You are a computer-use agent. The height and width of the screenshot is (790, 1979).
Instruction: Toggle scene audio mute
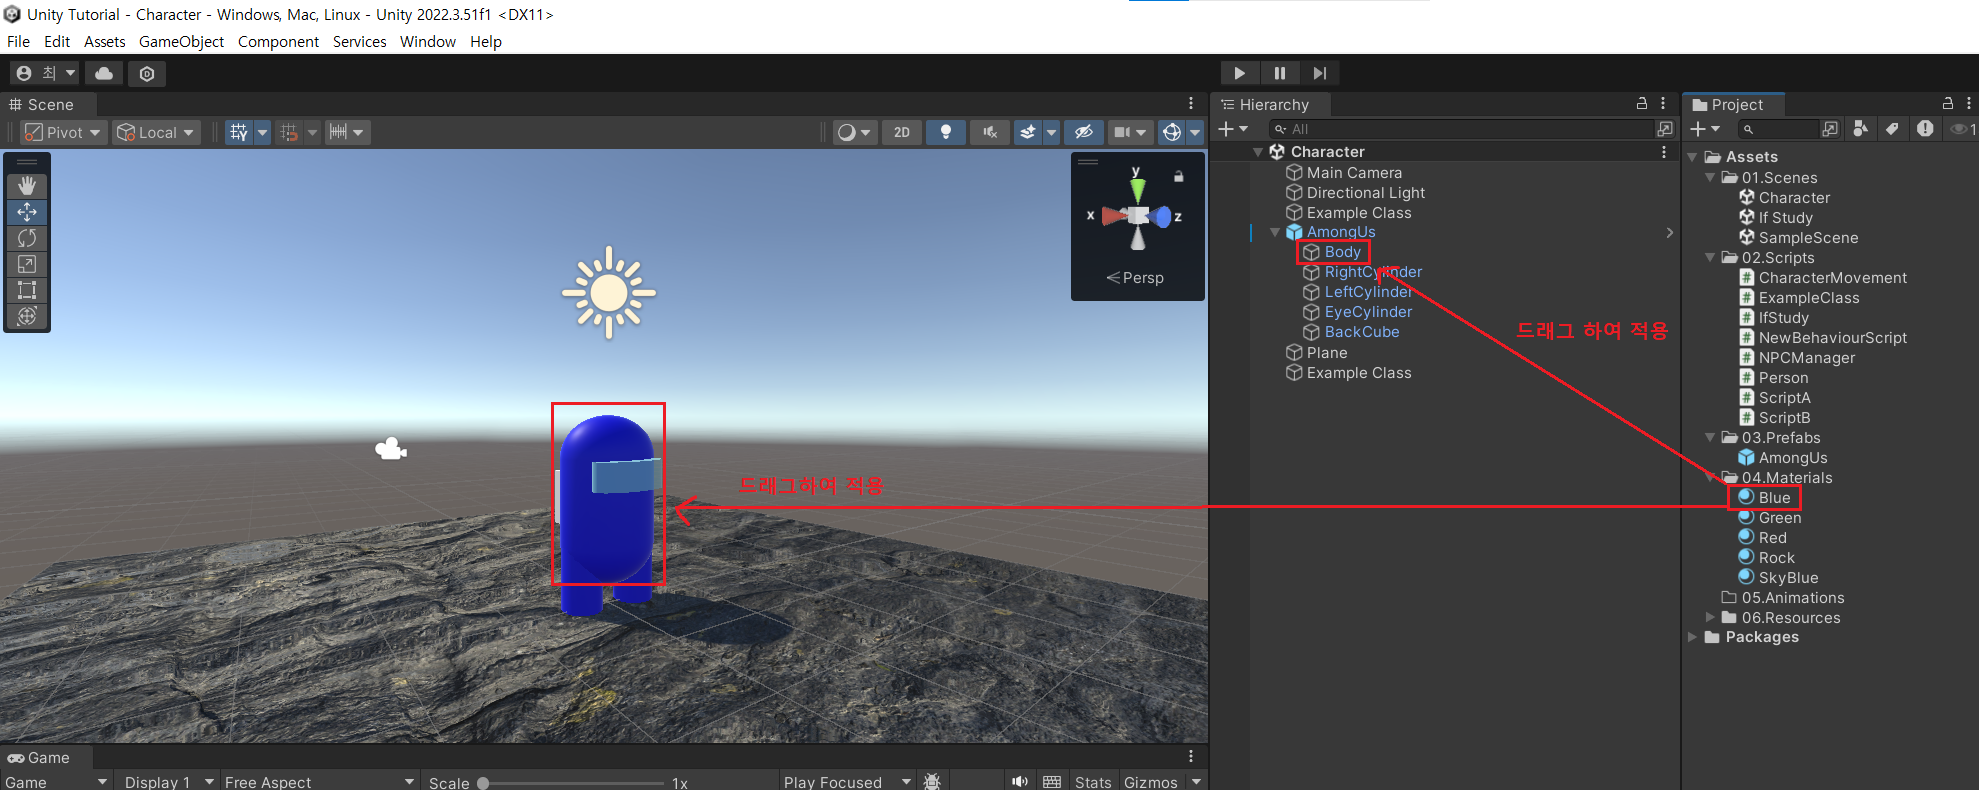(x=990, y=132)
